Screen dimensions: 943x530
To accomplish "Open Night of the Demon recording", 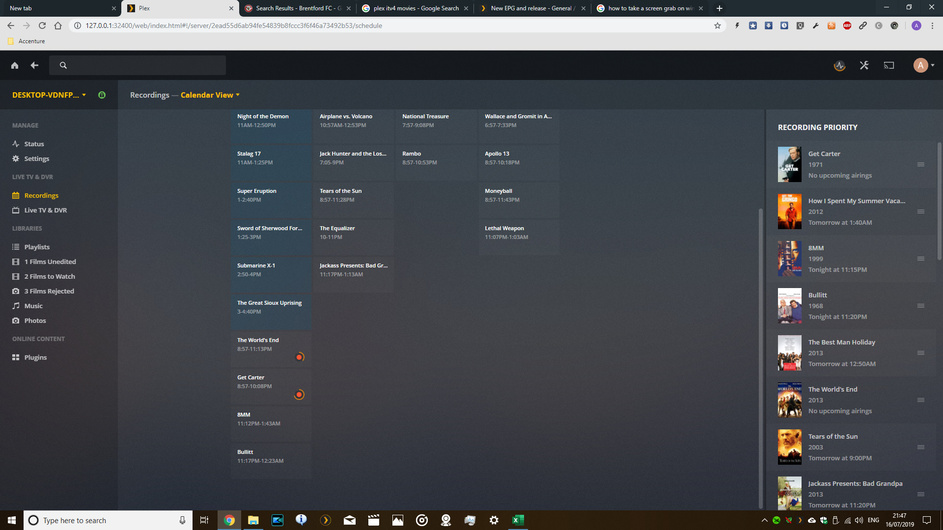I will tap(271, 126).
